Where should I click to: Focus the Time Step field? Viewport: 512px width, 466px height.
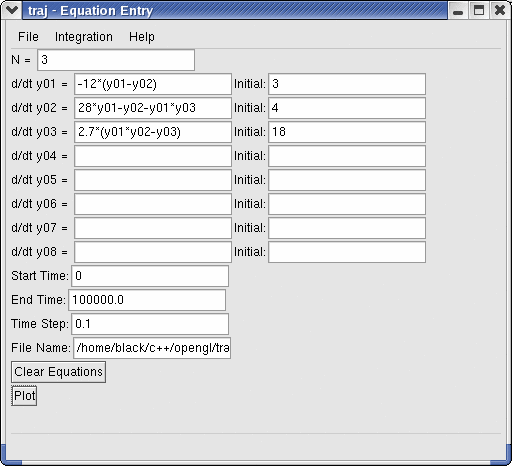(150, 324)
